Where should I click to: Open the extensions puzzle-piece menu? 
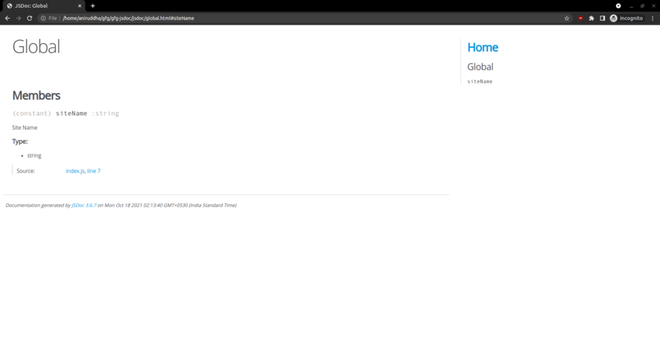591,18
